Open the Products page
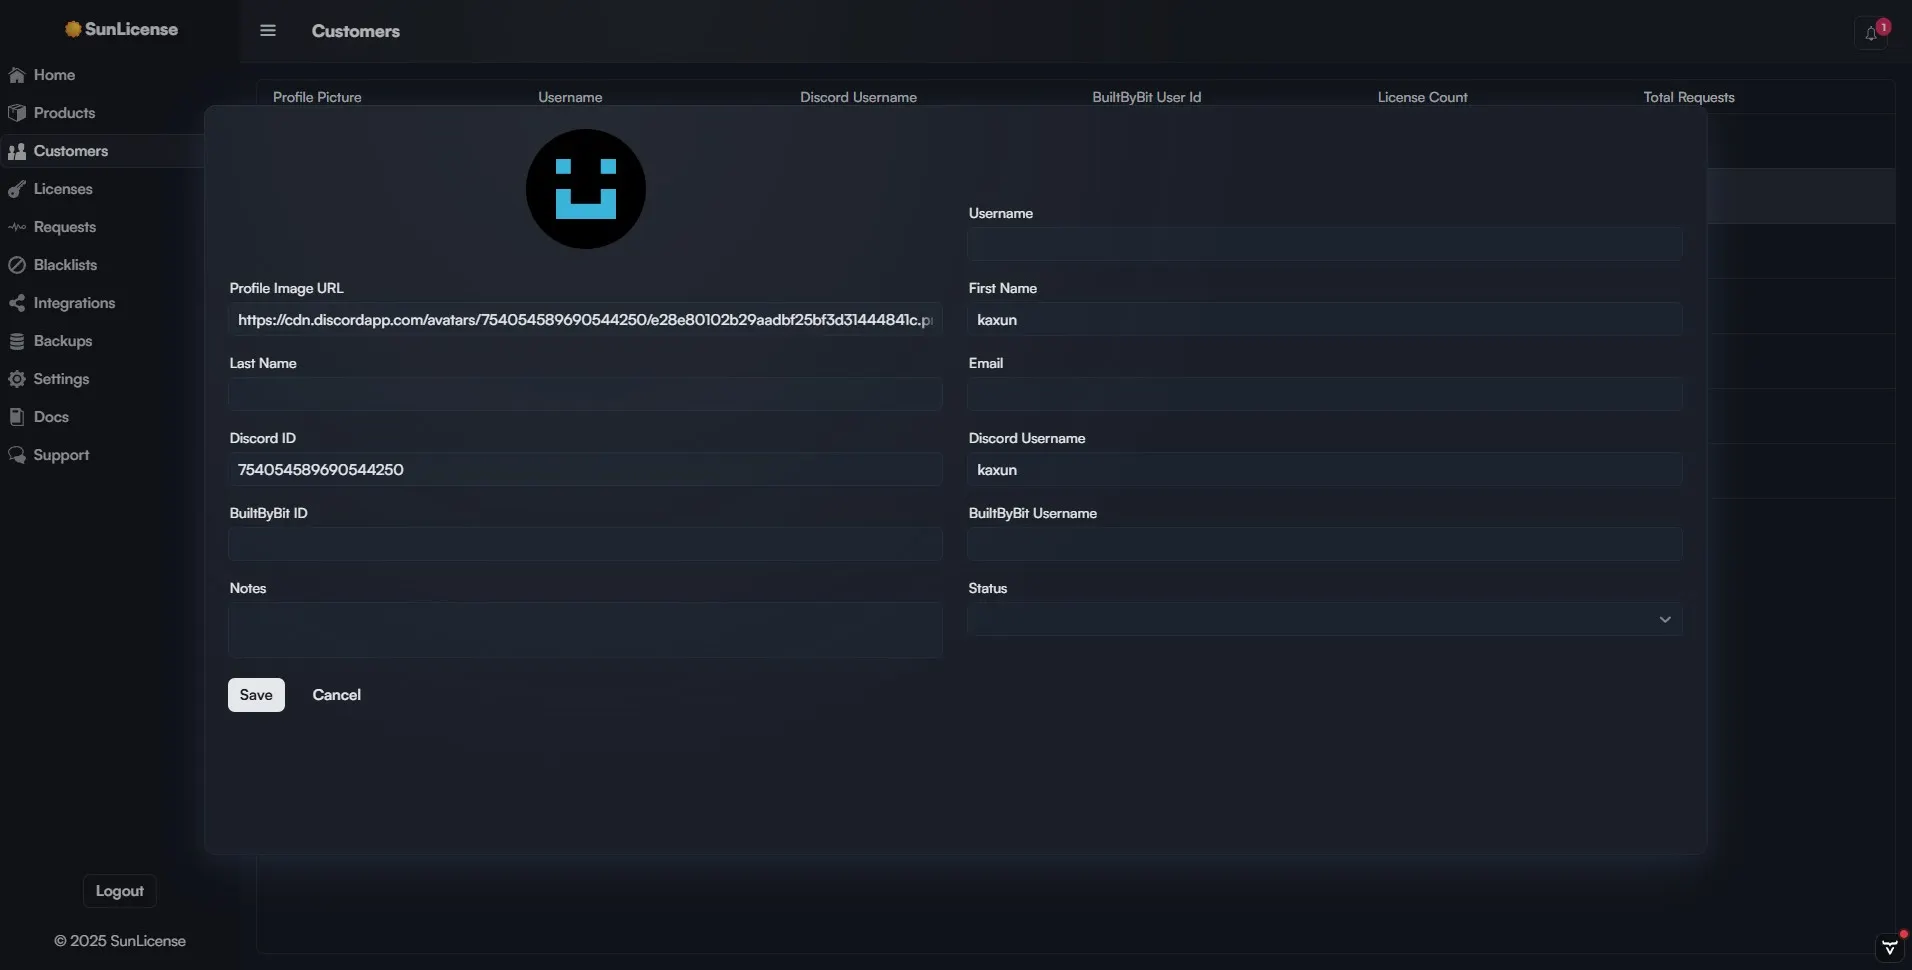Viewport: 1912px width, 970px height. (x=64, y=113)
